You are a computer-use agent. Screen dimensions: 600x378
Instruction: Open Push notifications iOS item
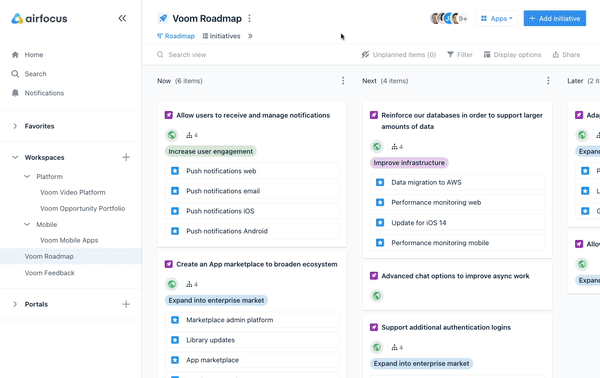coord(252,211)
